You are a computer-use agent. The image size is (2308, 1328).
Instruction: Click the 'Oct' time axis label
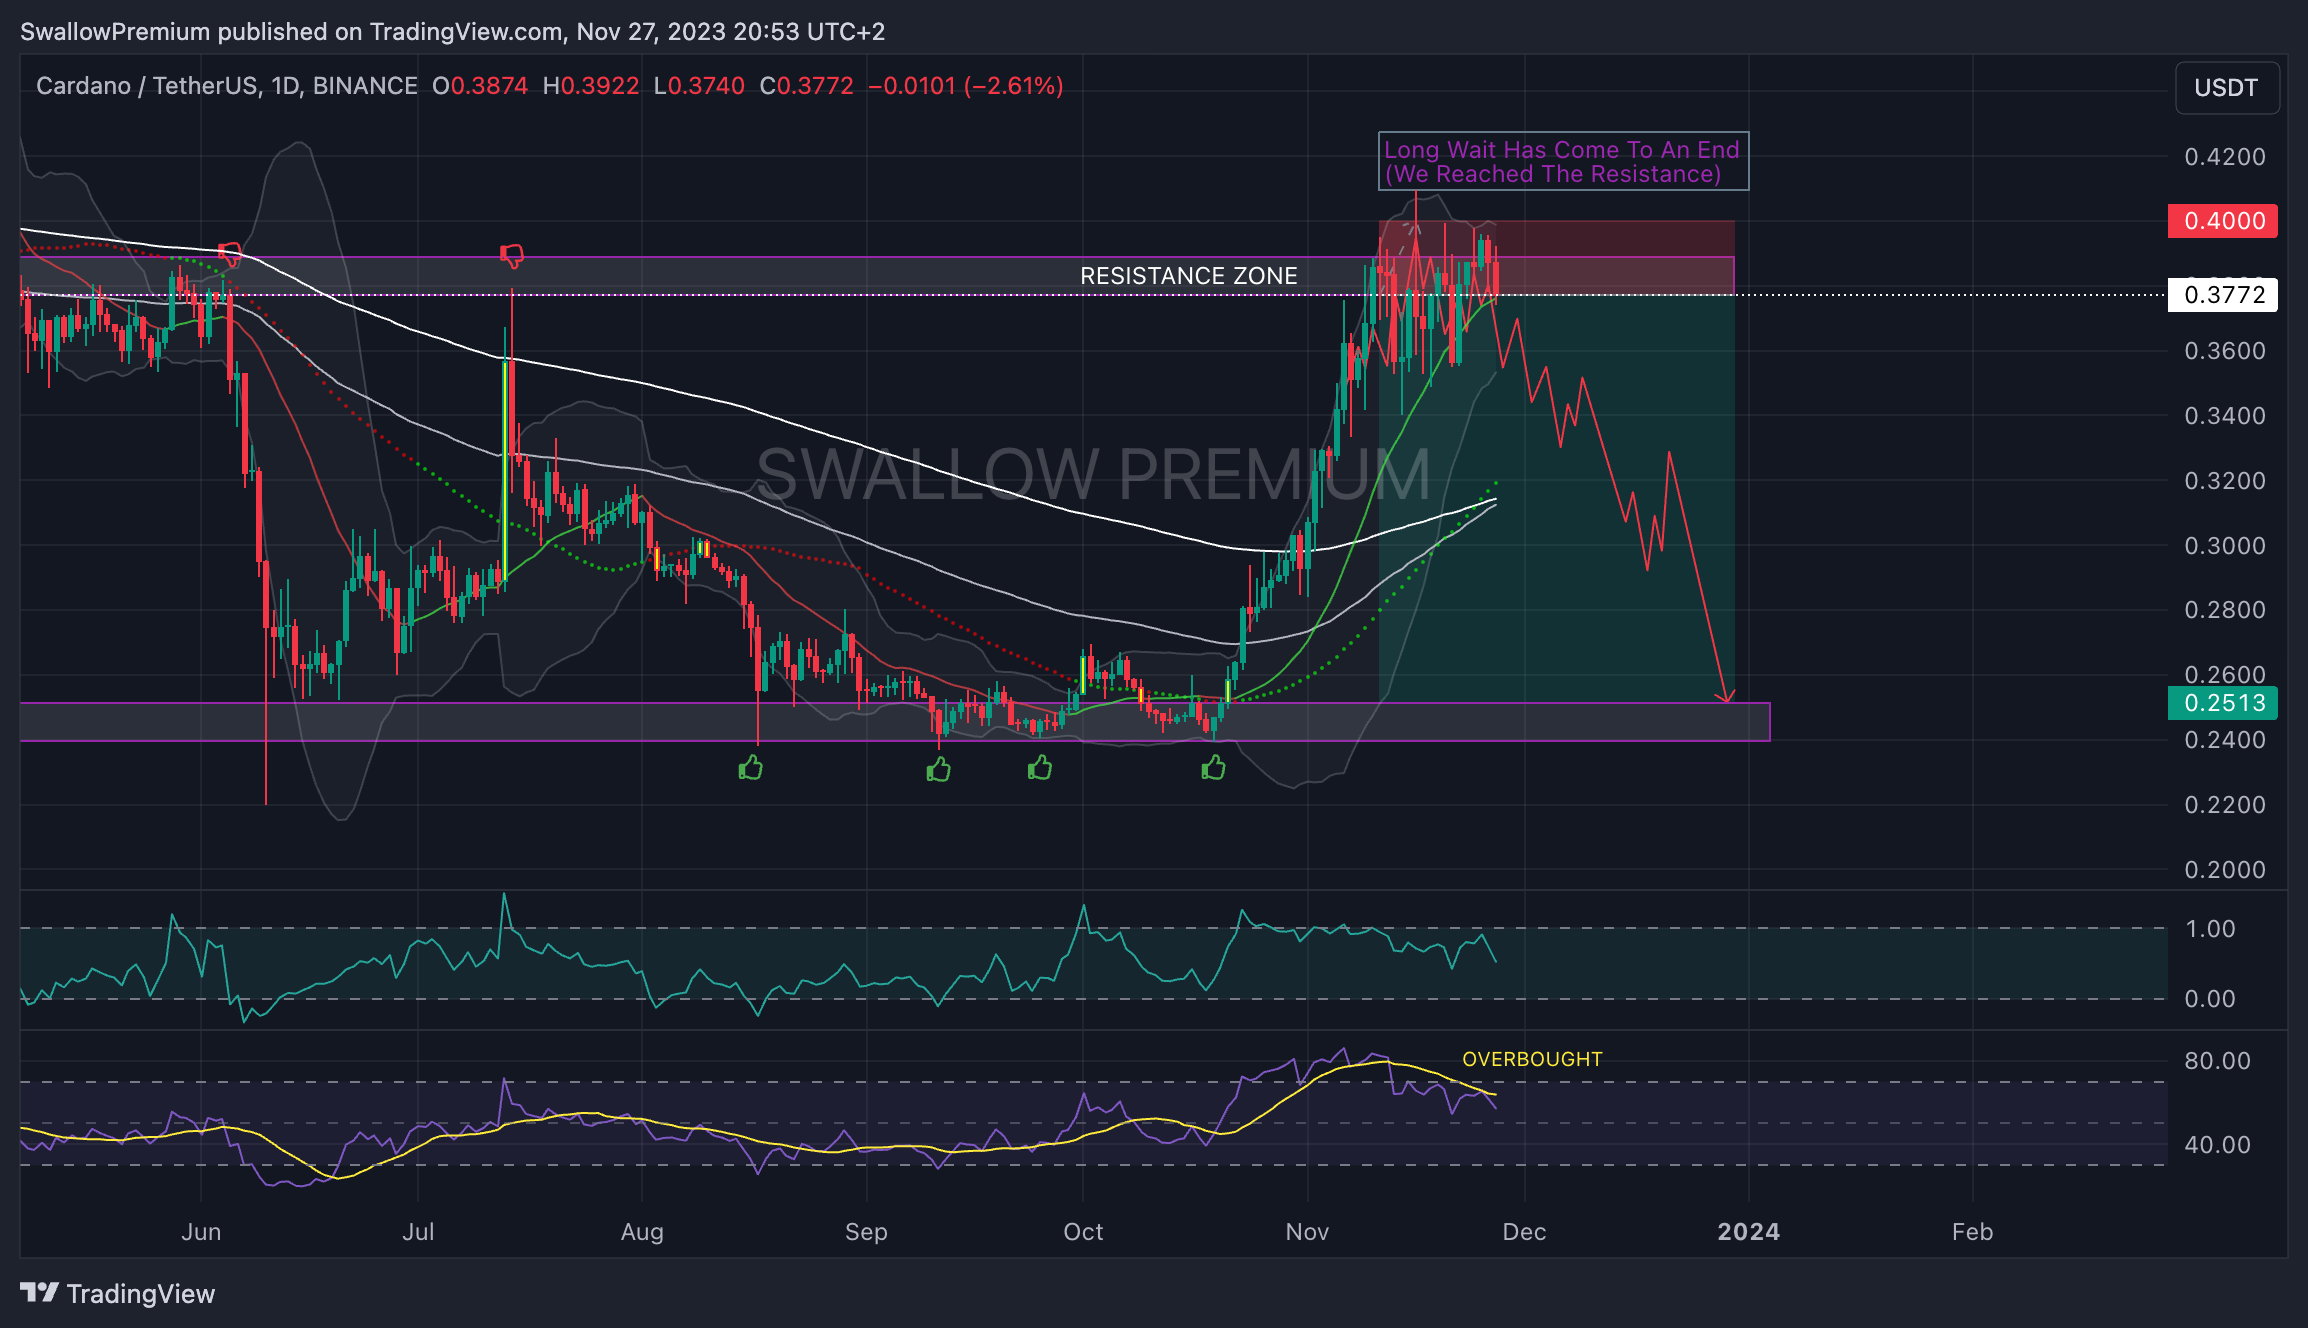click(1083, 1232)
